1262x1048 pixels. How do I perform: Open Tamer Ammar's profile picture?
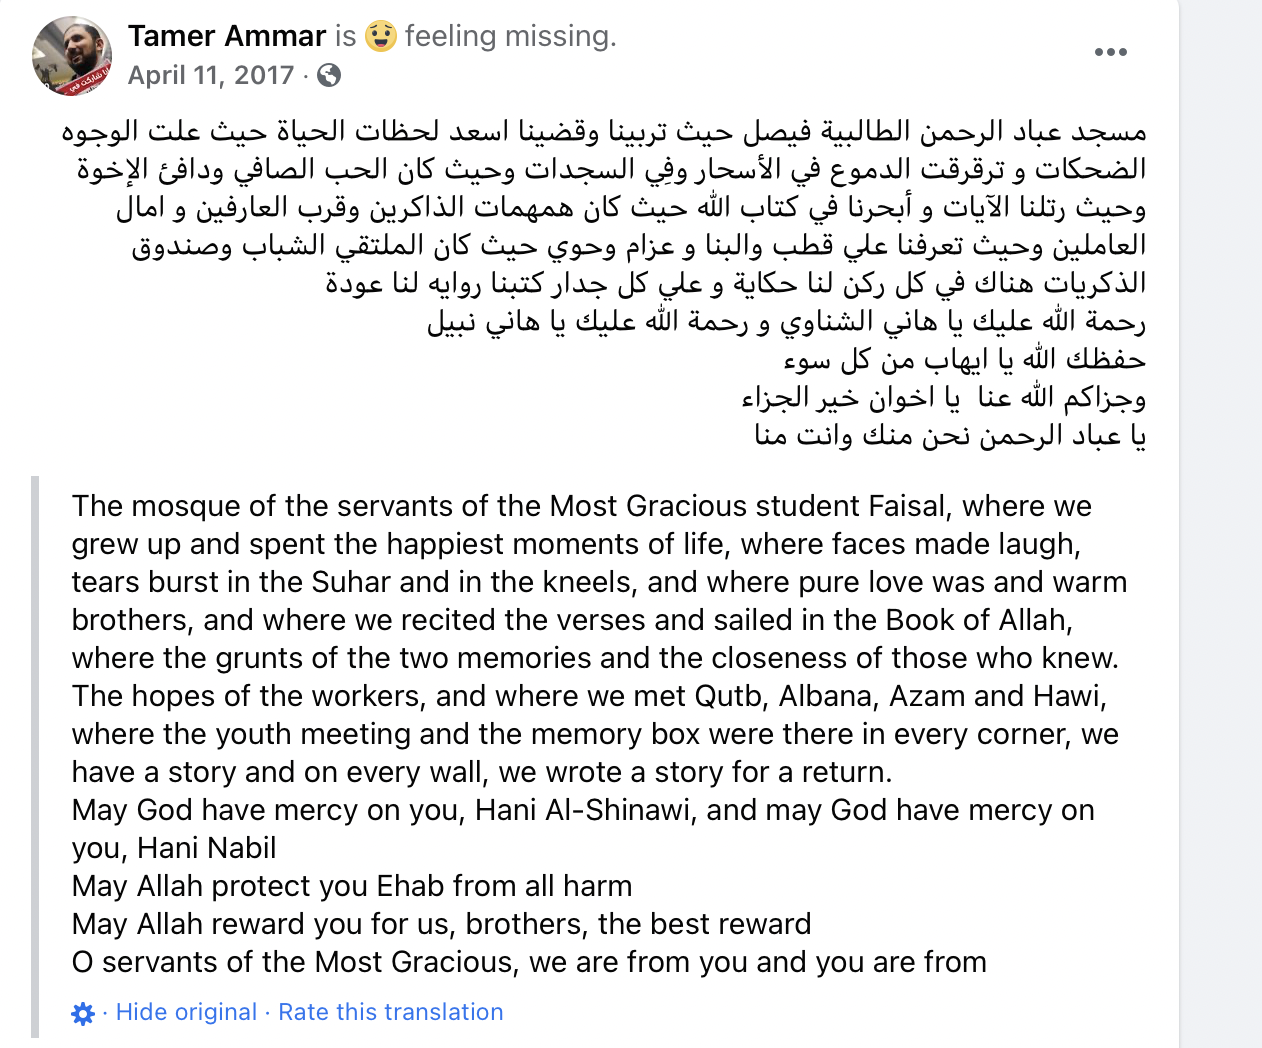point(72,56)
